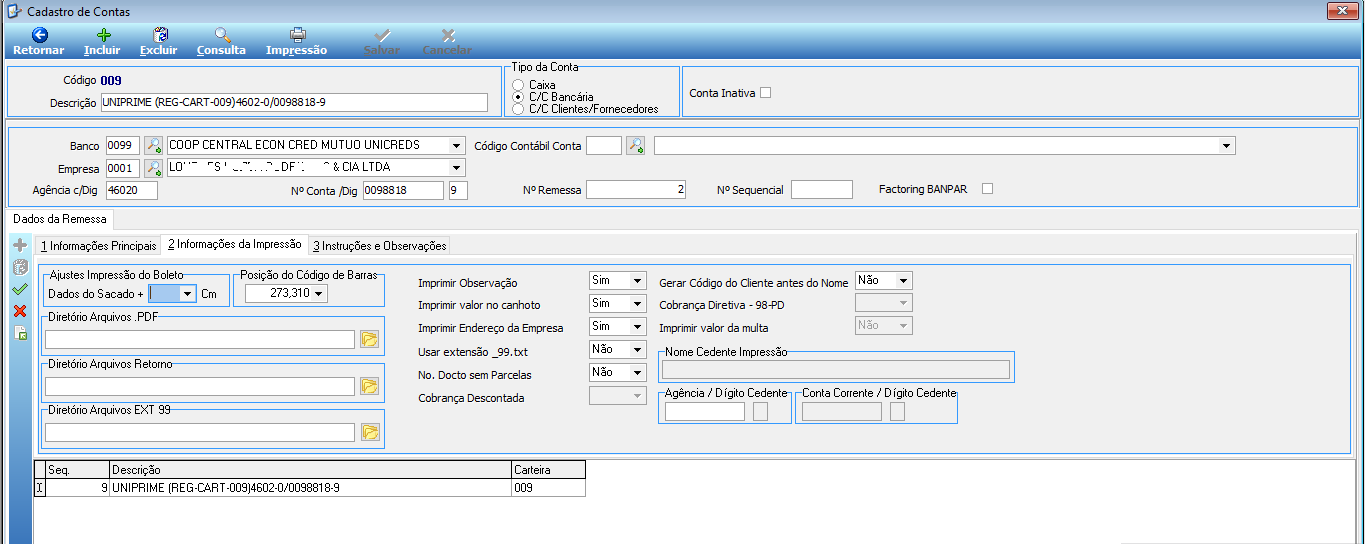Click the Cadastro de Contas title bar icon

click(14, 11)
